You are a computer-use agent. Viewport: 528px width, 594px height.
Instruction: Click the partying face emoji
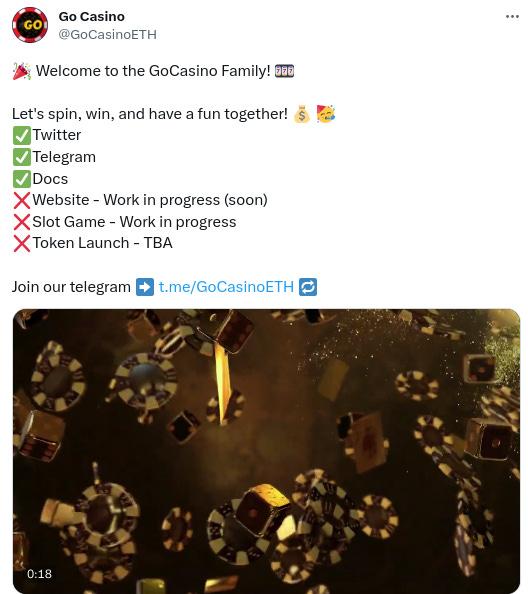point(326,114)
